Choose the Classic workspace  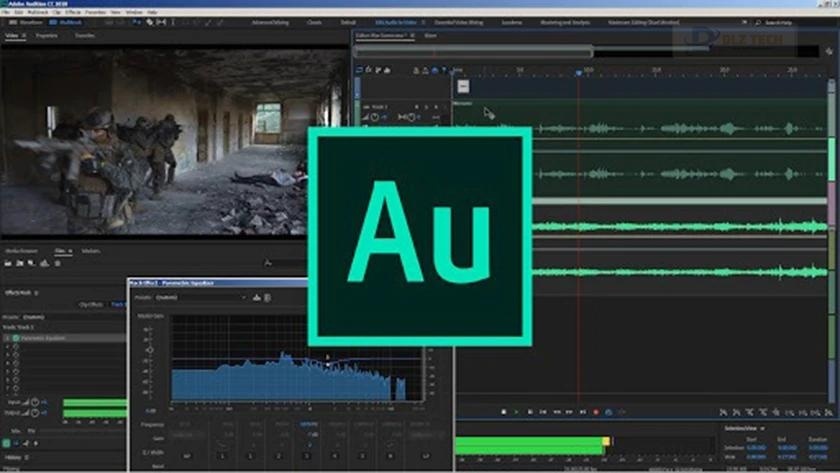point(314,22)
